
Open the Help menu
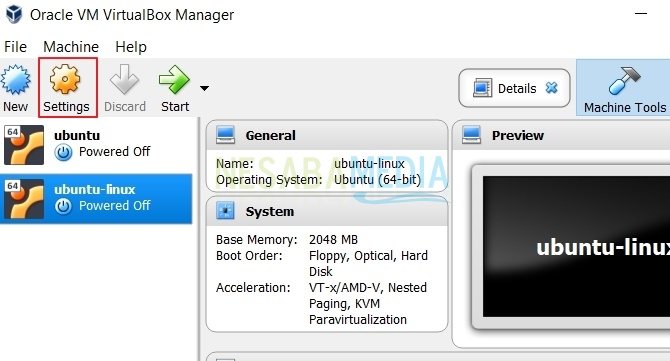click(131, 47)
